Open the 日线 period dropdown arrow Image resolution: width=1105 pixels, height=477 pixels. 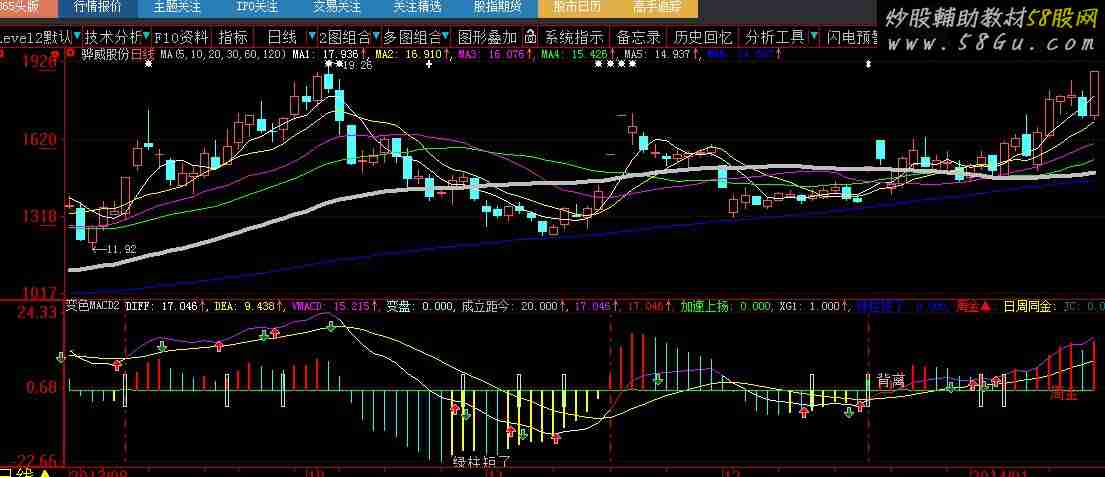[x=311, y=35]
